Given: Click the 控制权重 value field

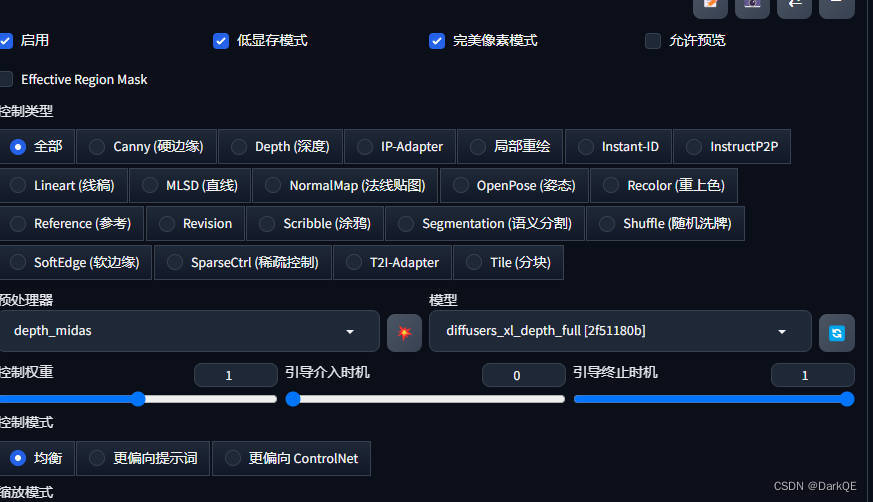Looking at the screenshot, I should coord(236,375).
